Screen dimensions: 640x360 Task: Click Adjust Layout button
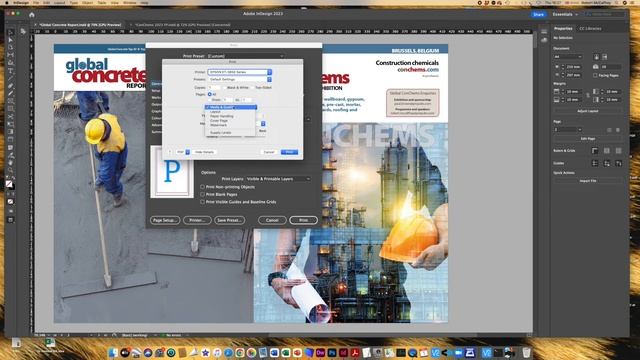coord(588,111)
